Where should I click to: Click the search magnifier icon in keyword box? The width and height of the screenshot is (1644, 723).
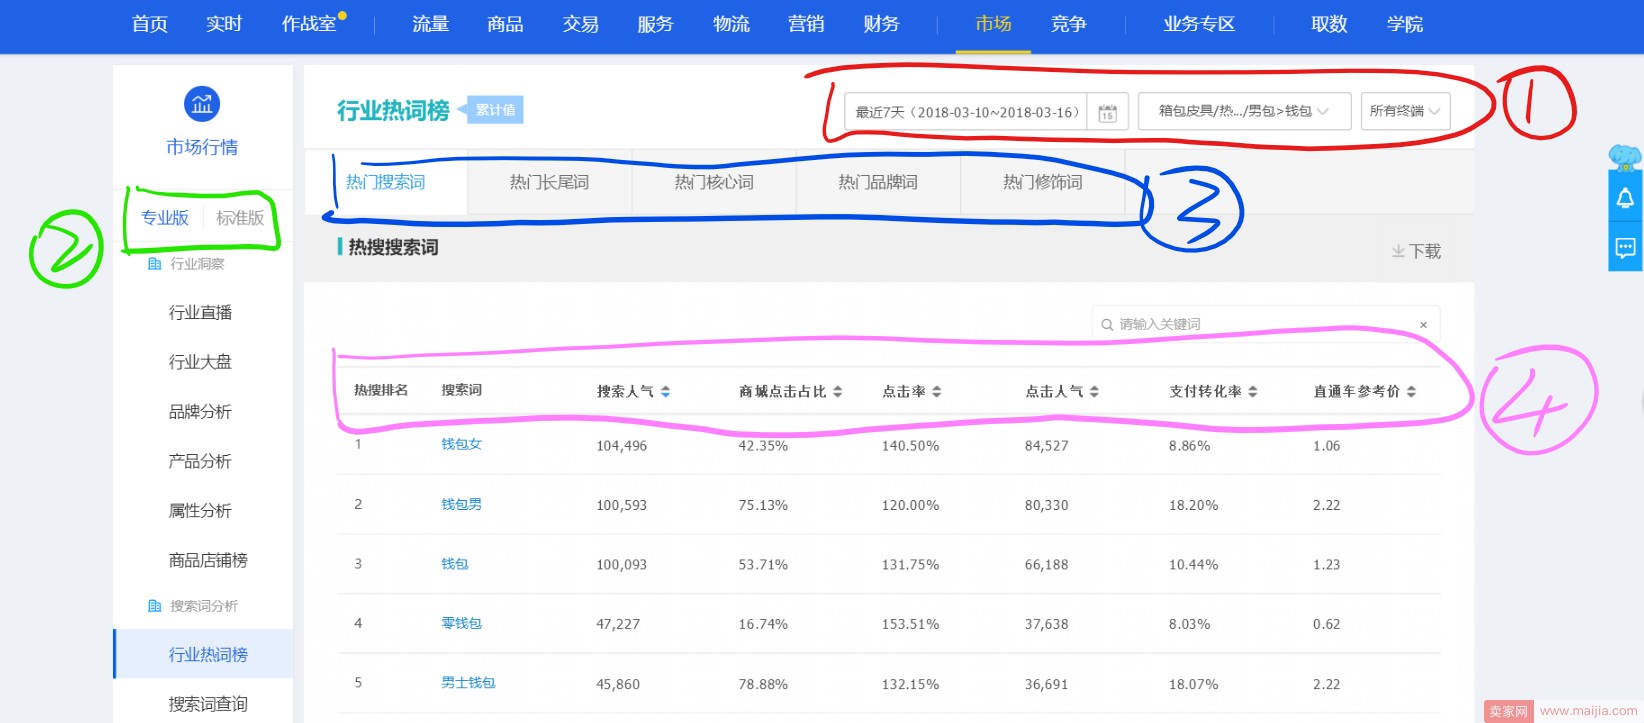point(1107,324)
